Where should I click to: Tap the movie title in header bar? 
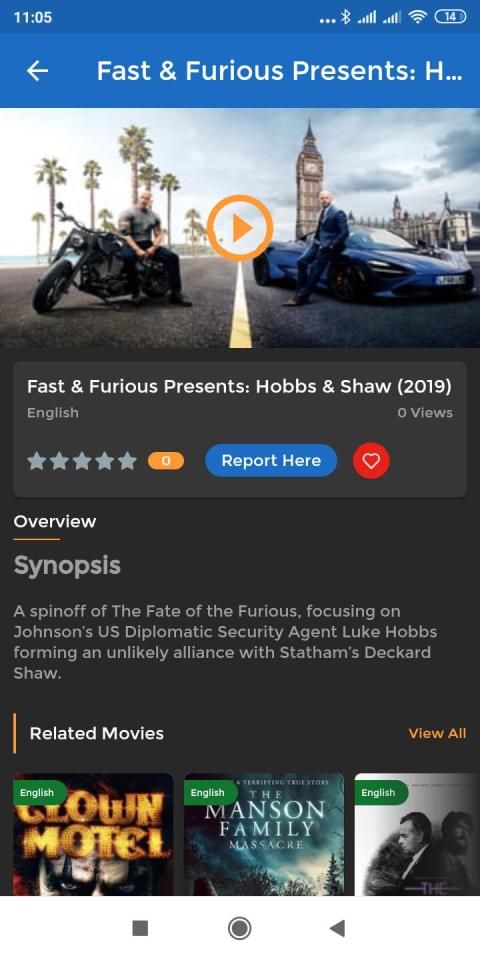[x=279, y=71]
